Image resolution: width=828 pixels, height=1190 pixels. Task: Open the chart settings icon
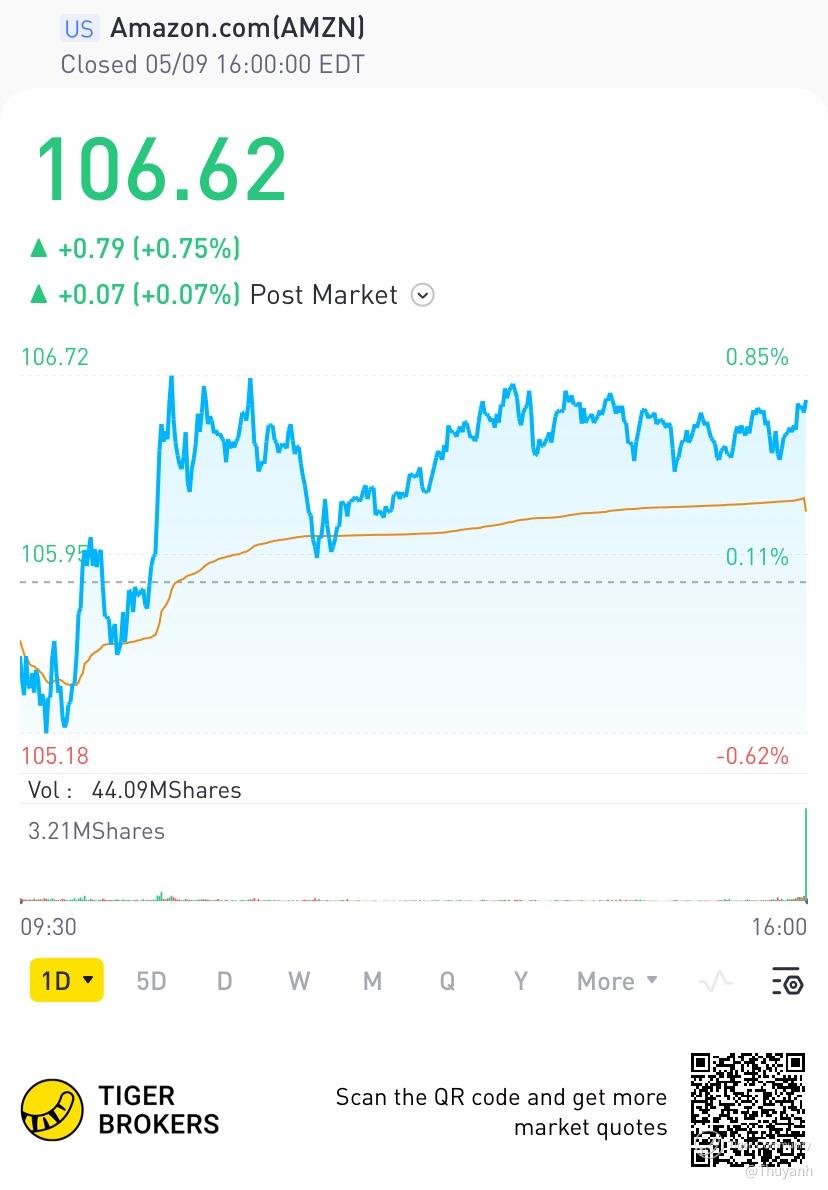[x=787, y=982]
